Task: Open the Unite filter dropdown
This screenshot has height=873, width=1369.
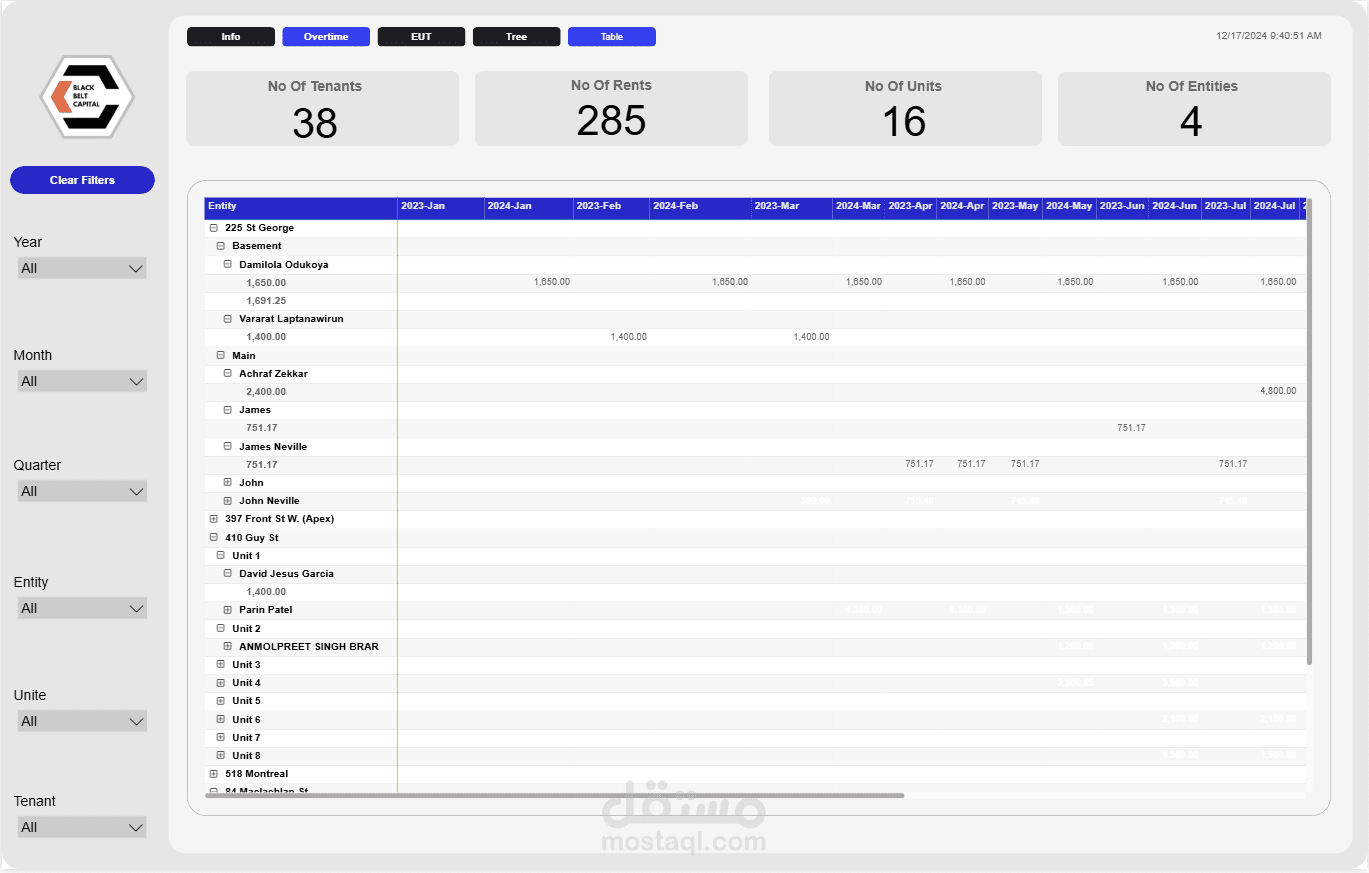Action: [82, 721]
